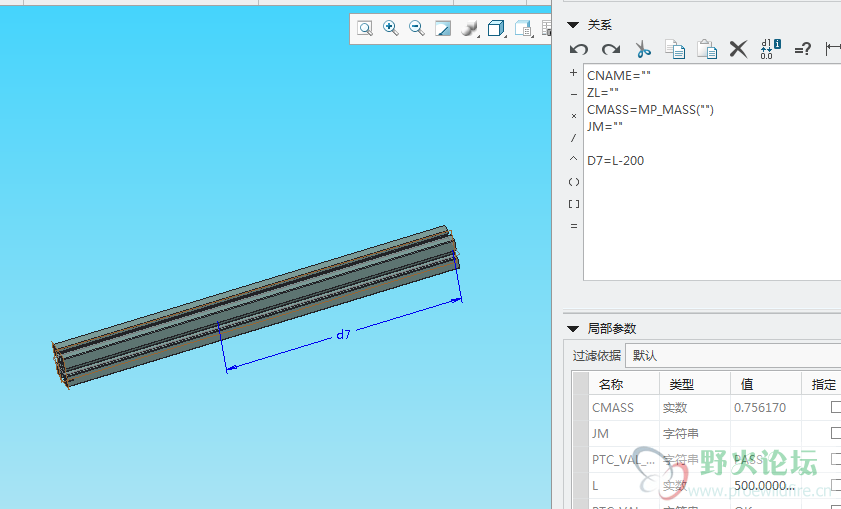The image size is (841, 509).
Task: Insert parentheses into relations
Action: point(573,182)
